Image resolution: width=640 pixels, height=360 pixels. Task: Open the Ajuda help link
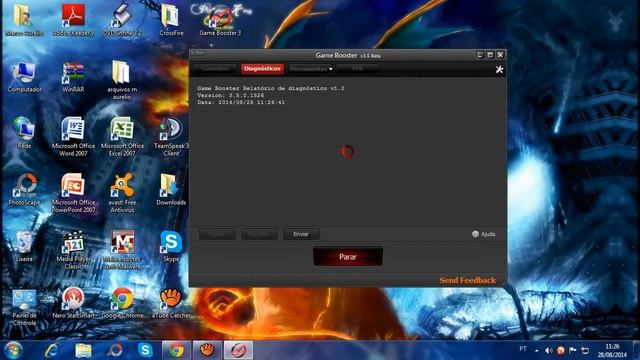[484, 234]
